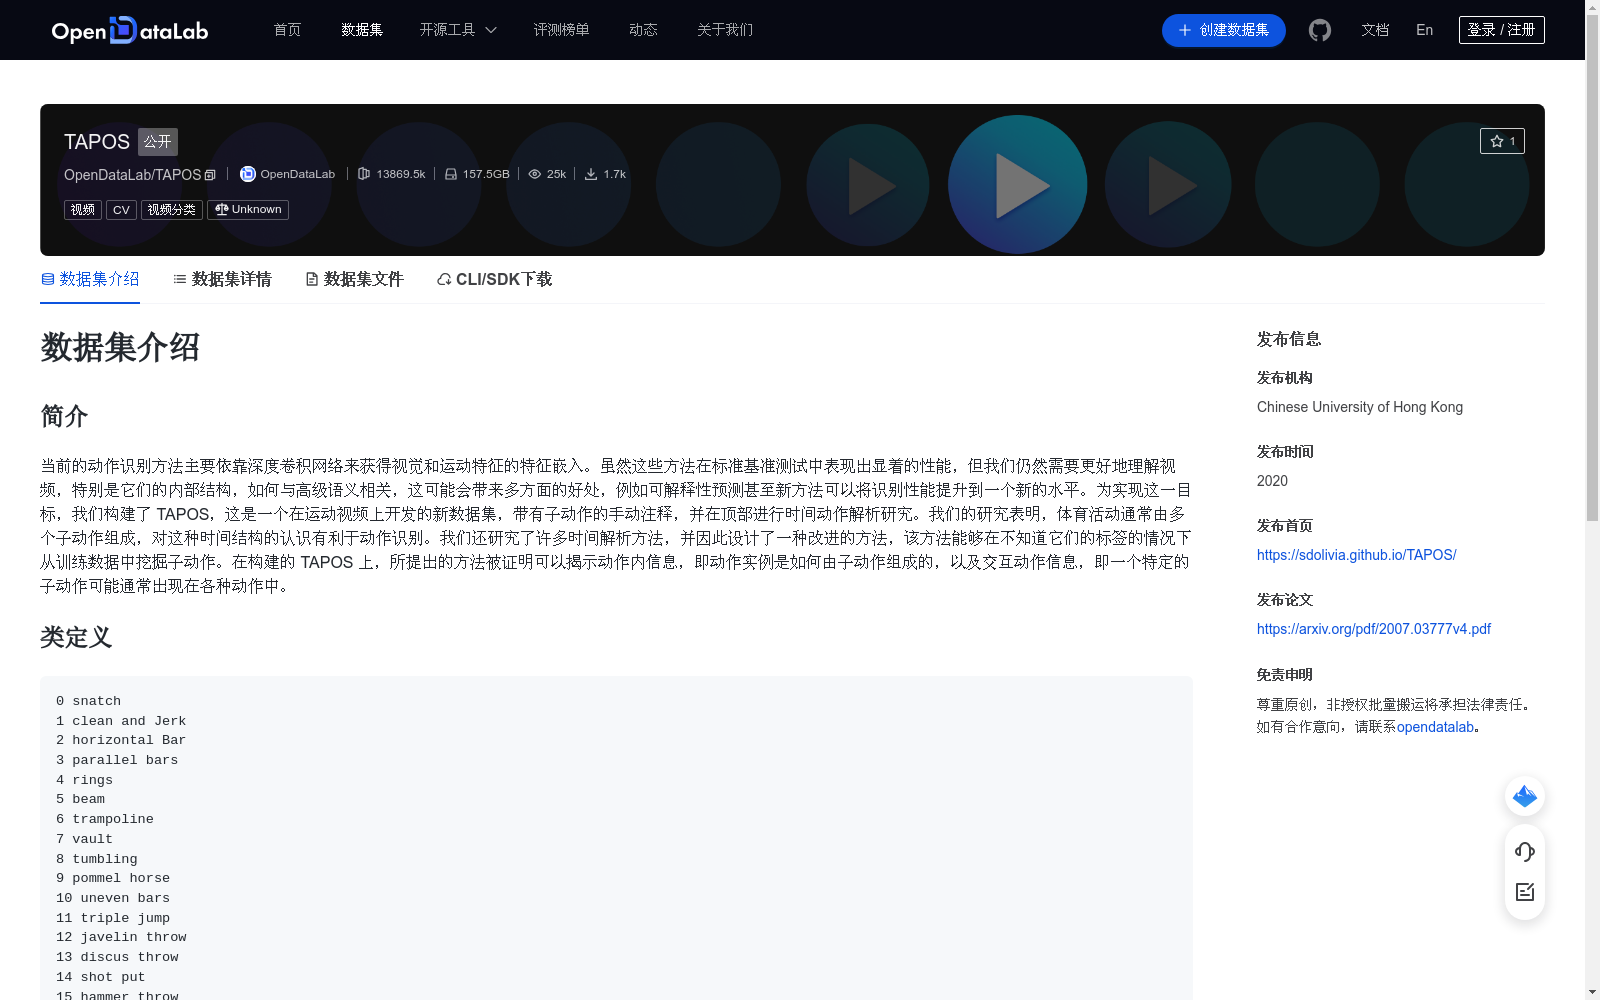The image size is (1600, 1000).
Task: Click the GitHub icon in the navigation bar
Action: click(1319, 30)
